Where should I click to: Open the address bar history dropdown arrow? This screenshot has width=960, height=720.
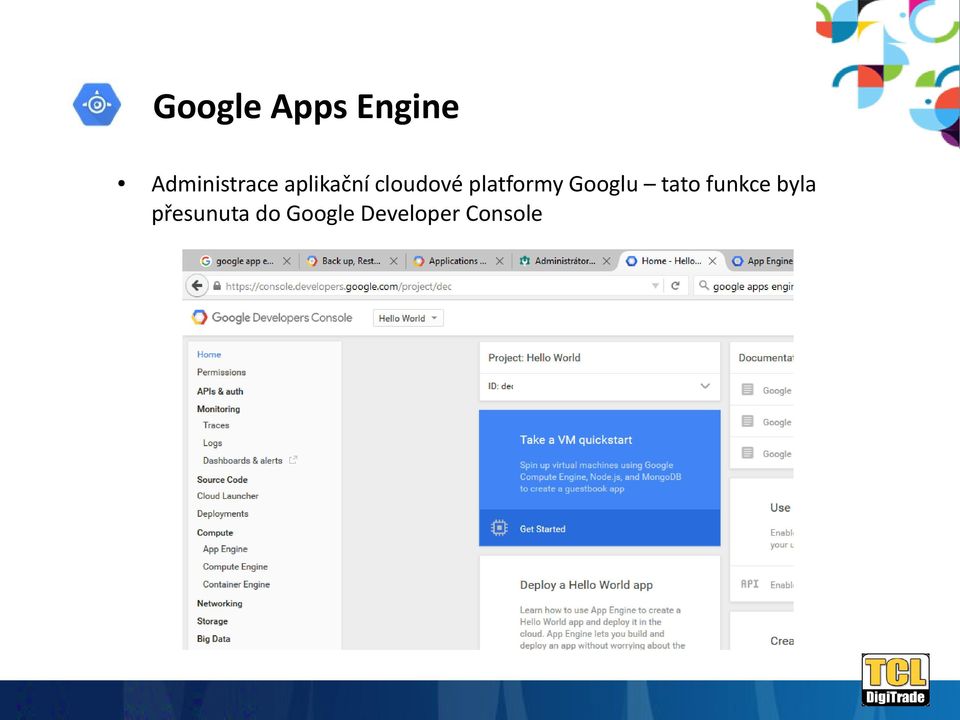[x=655, y=286]
